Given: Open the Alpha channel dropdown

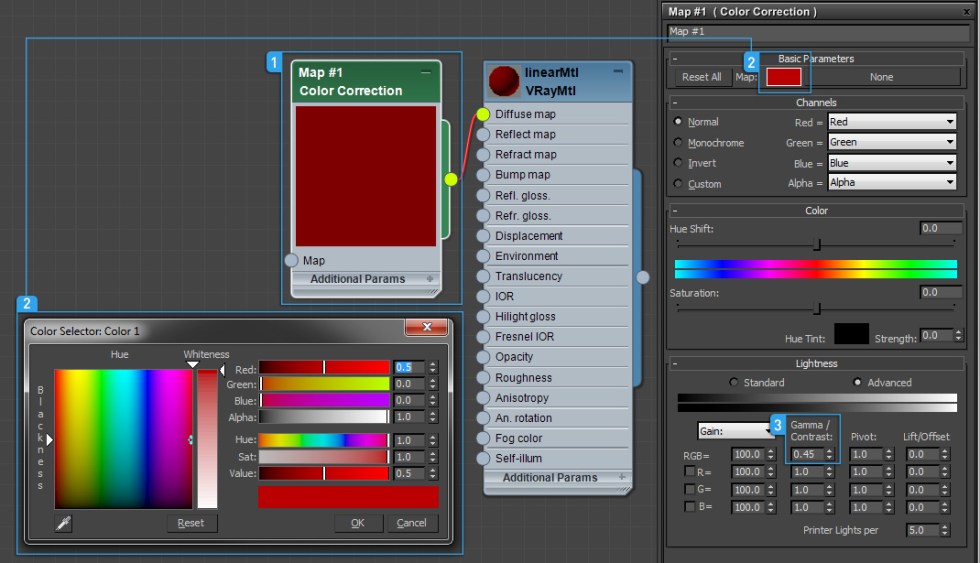Looking at the screenshot, I should pyautogui.click(x=892, y=182).
